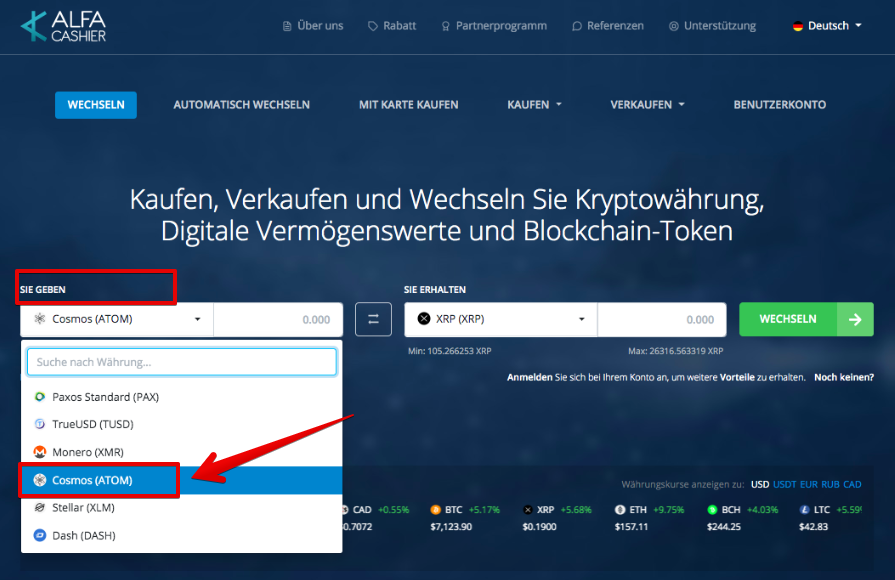The width and height of the screenshot is (895, 580).
Task: Click the tag icon beside Rabatt
Action: pyautogui.click(x=373, y=26)
